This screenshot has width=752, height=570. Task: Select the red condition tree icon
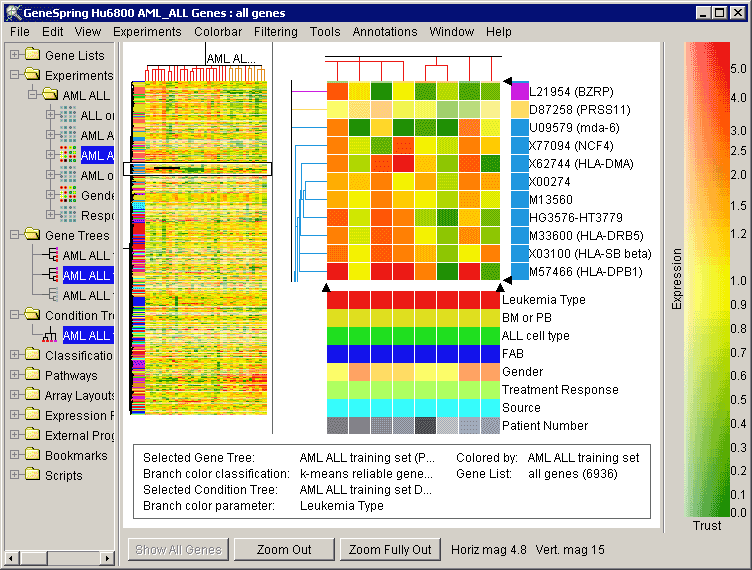[50, 335]
